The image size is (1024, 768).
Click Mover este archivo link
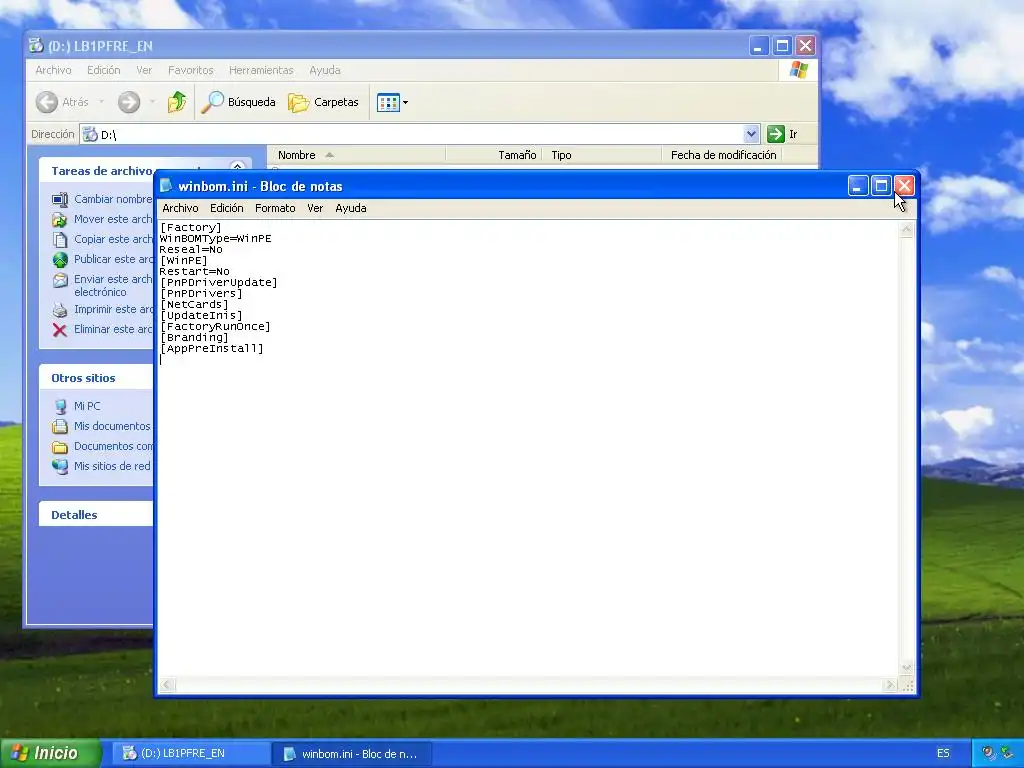pyautogui.click(x=113, y=219)
